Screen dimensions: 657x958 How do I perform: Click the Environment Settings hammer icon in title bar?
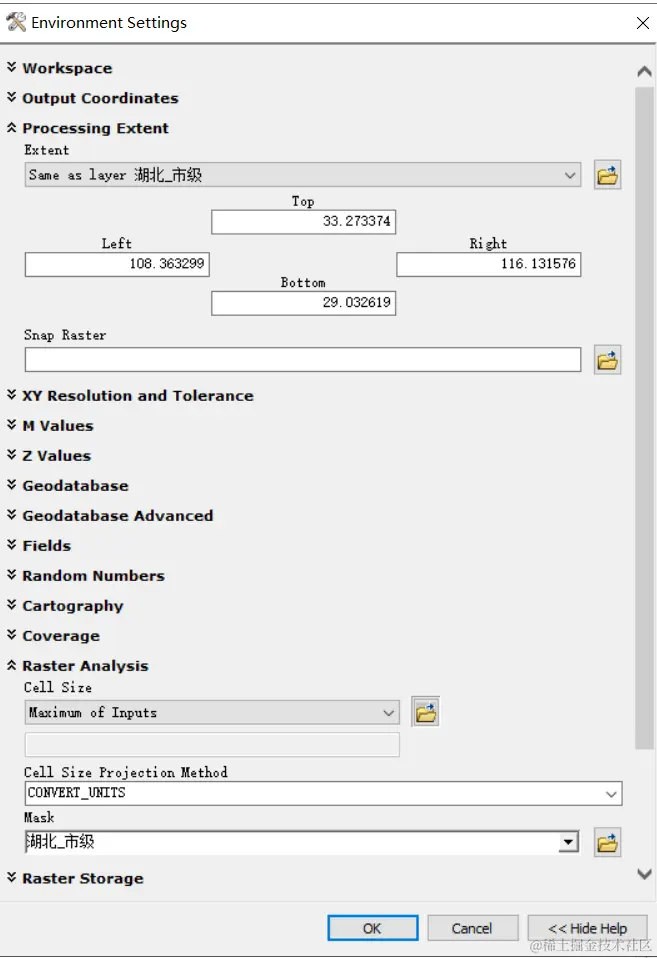tap(16, 23)
